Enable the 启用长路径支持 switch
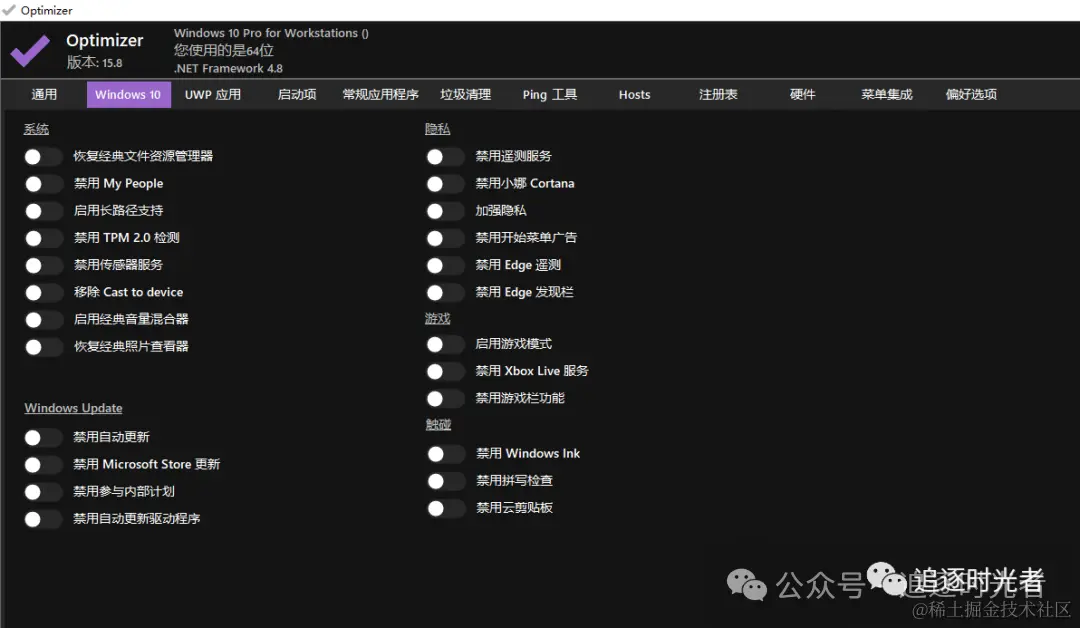Viewport: 1080px width, 628px height. click(x=43, y=211)
